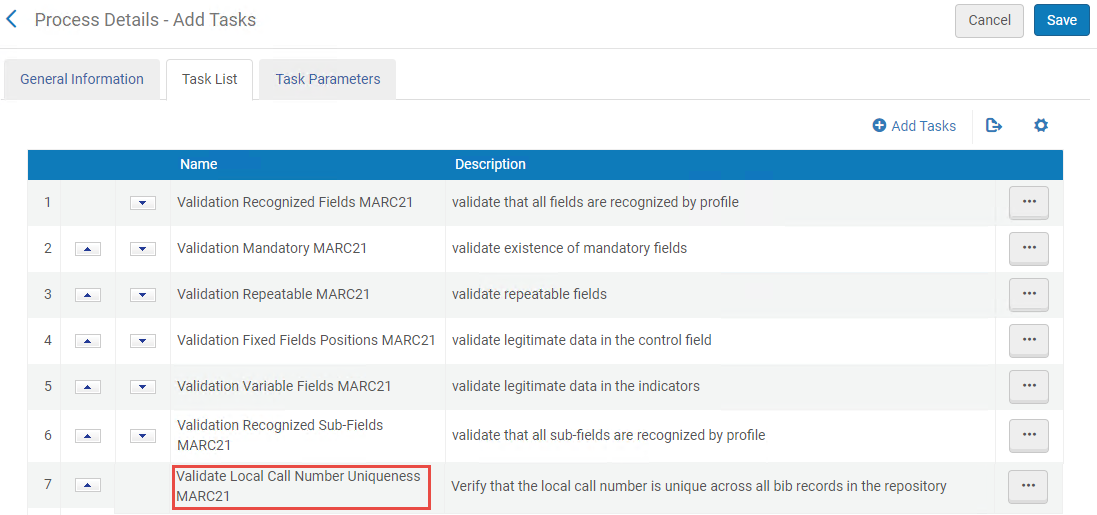This screenshot has width=1097, height=515.
Task: Move Validation Variable Fields MARC21 down
Action: click(x=143, y=387)
